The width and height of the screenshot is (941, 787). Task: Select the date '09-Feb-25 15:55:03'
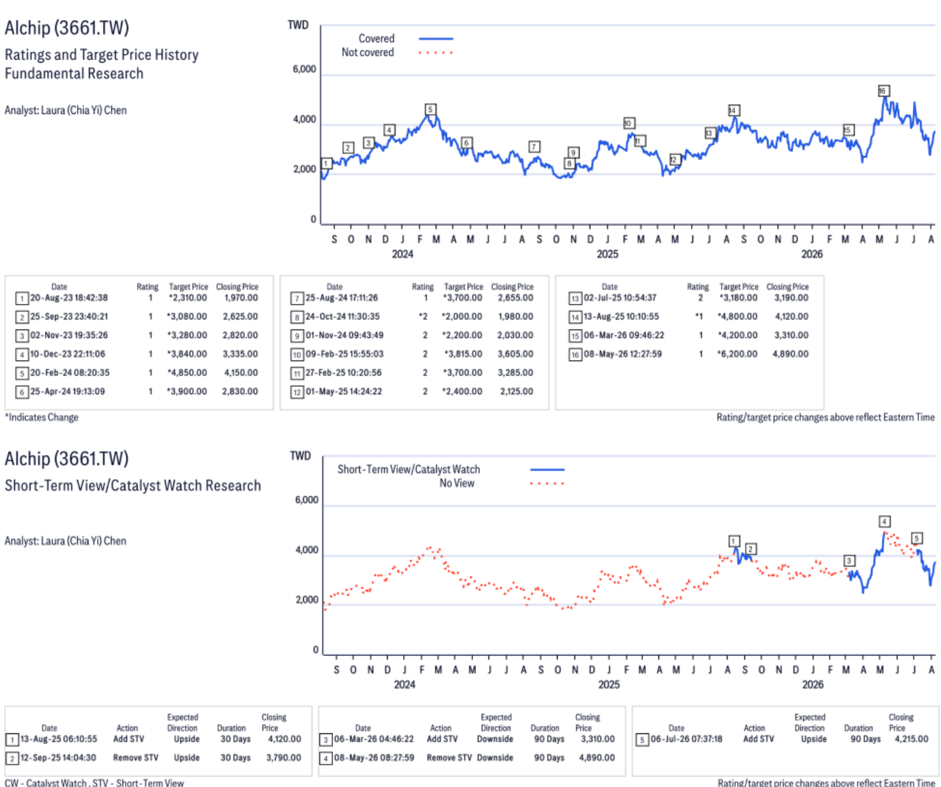(344, 354)
